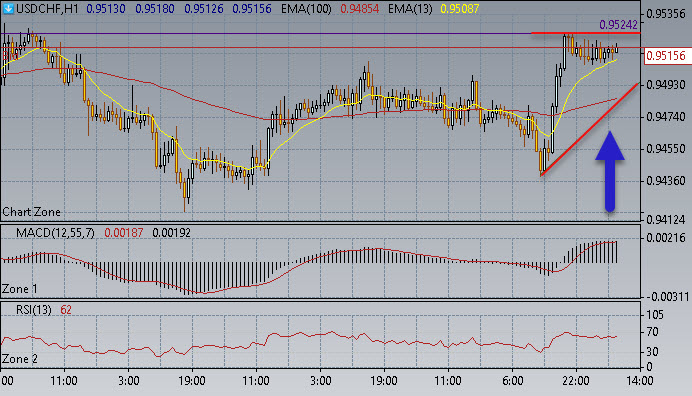Click the MACD value 0.00187

[124, 233]
